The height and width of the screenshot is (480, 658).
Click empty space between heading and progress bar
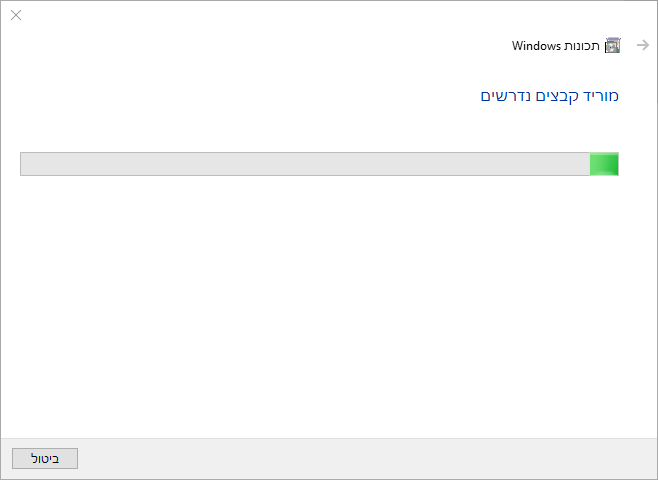click(329, 128)
